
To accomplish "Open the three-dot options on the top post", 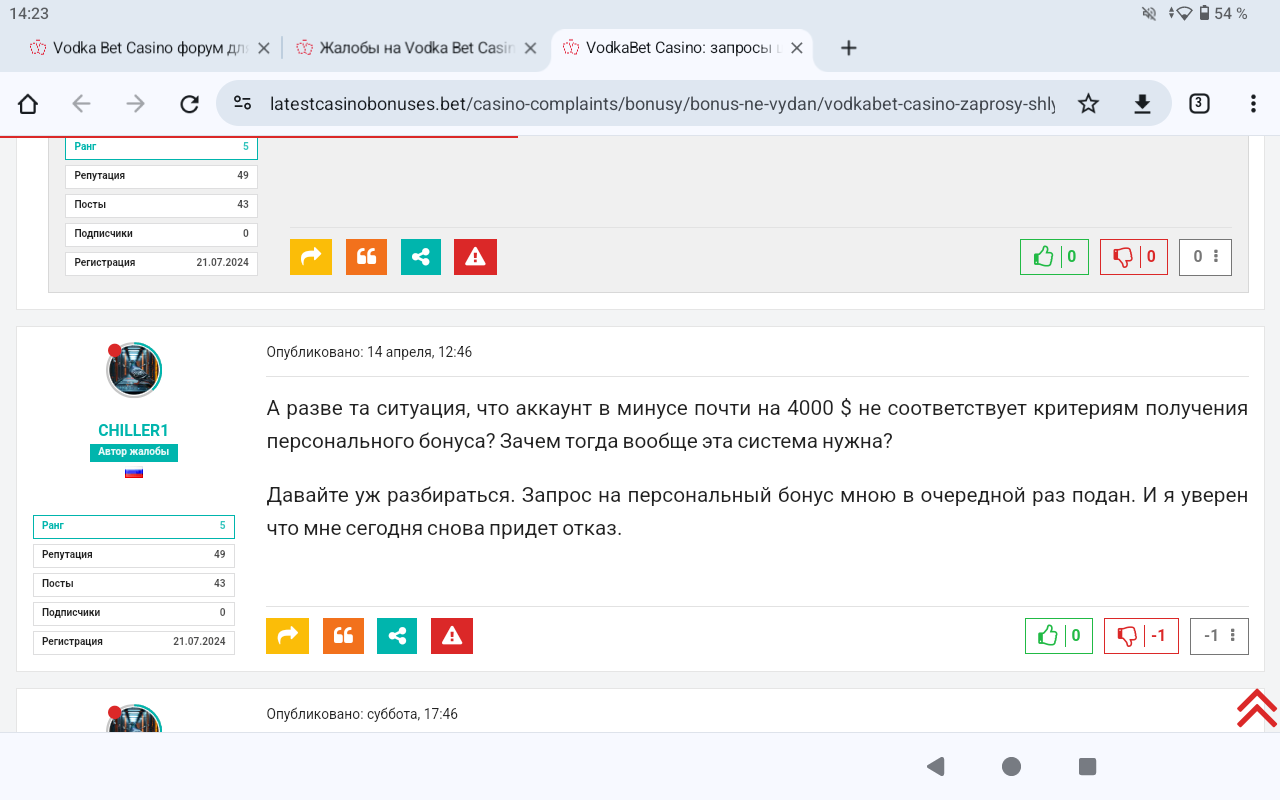I will point(1216,257).
